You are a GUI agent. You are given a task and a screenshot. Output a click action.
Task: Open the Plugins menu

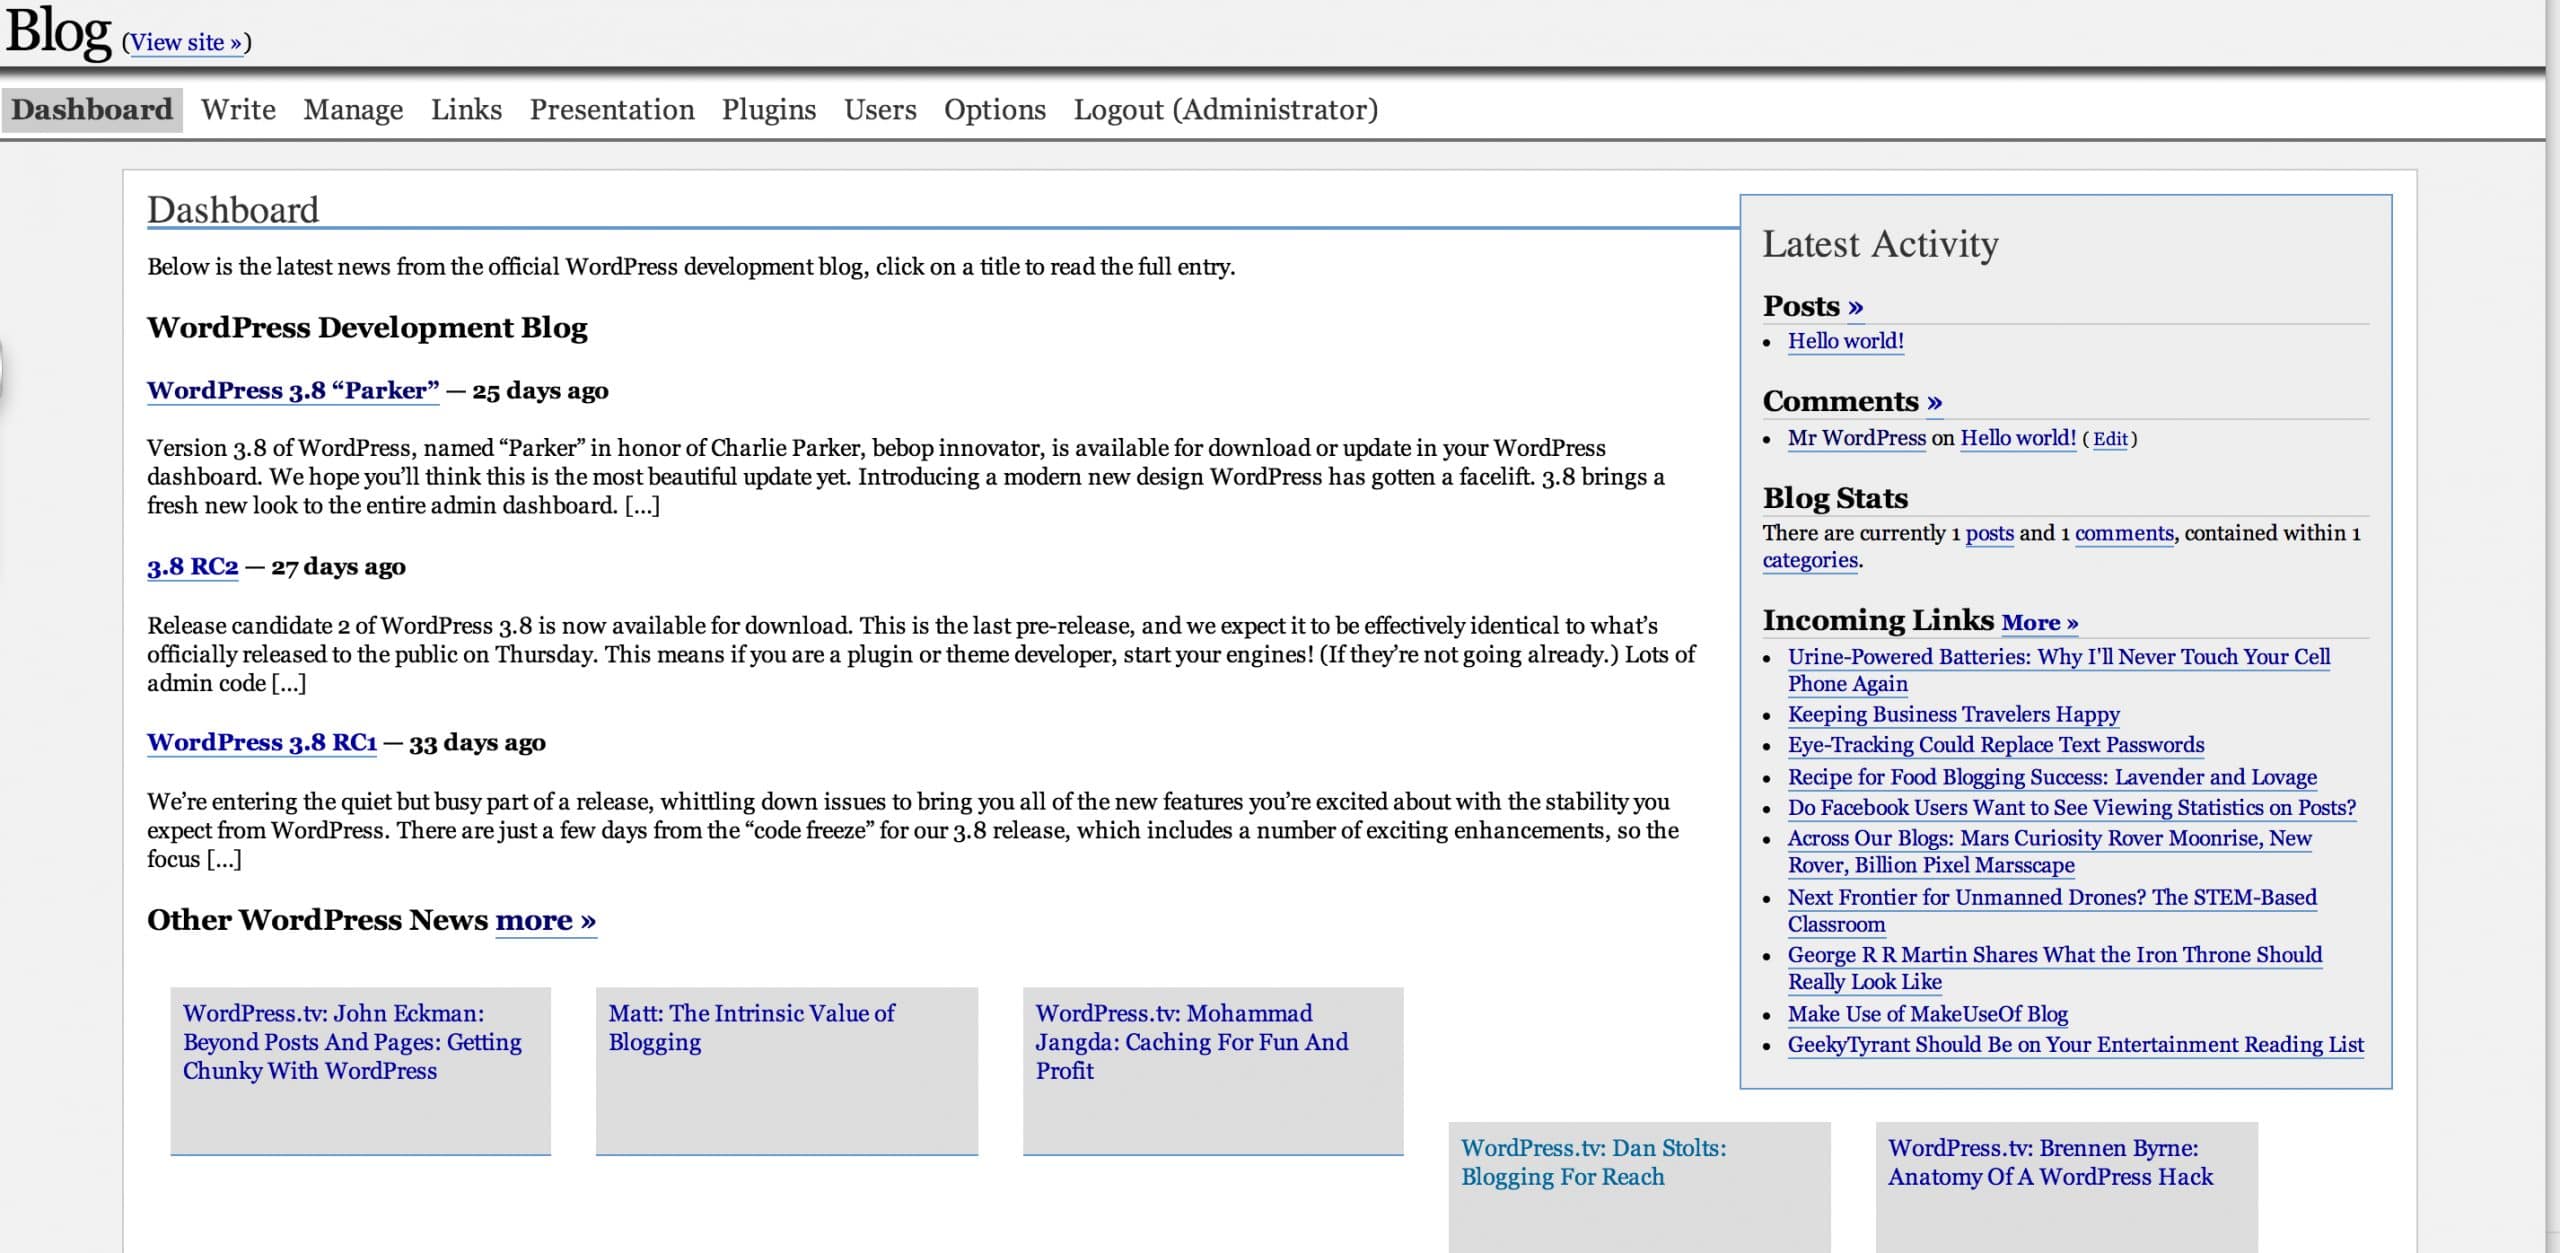point(769,109)
